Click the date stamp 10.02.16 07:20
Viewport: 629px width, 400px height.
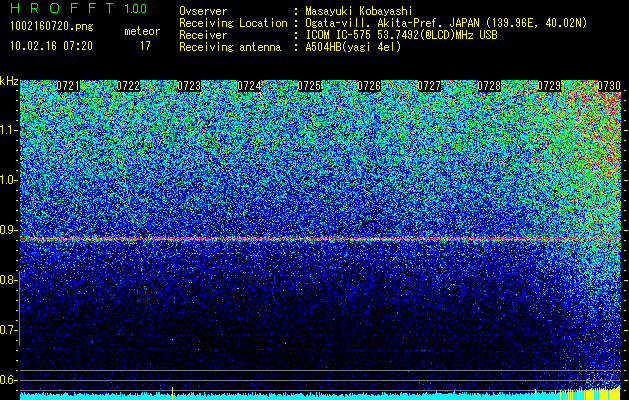pos(51,46)
